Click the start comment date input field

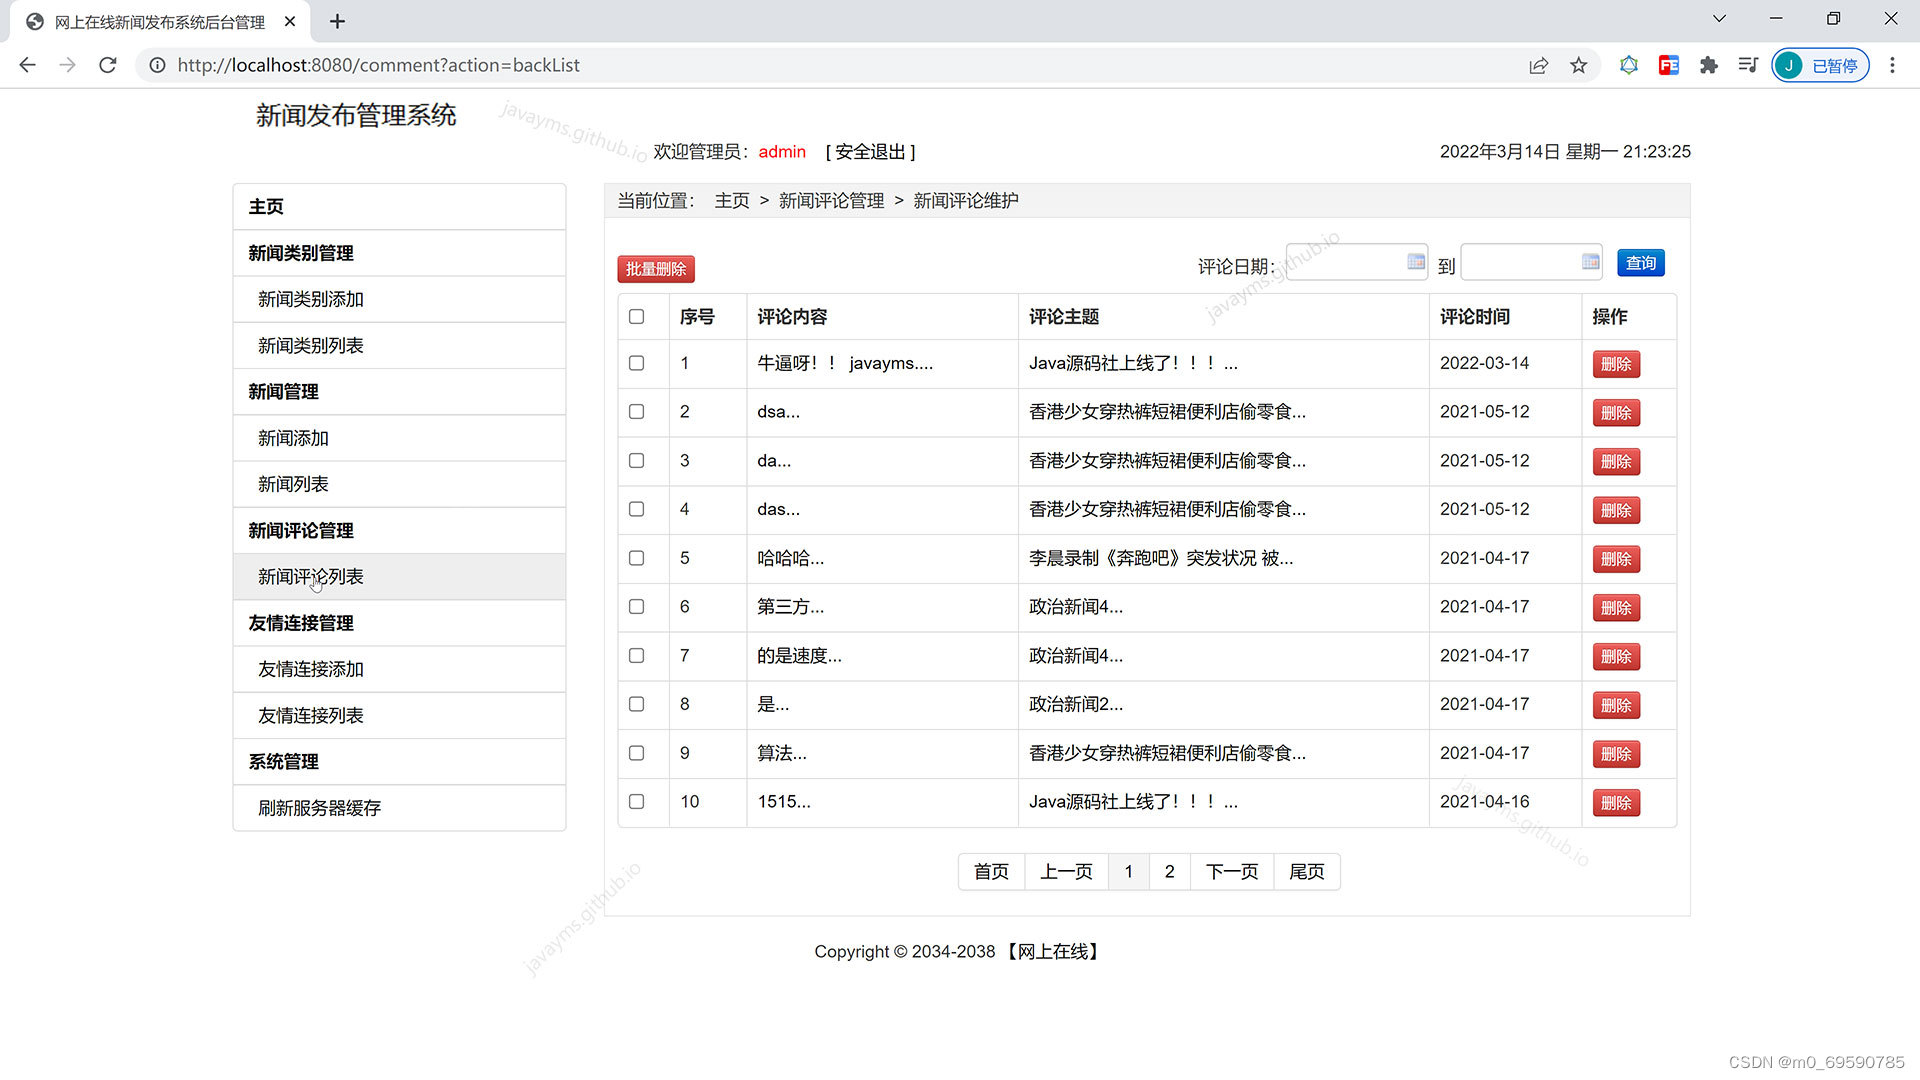(x=1356, y=262)
